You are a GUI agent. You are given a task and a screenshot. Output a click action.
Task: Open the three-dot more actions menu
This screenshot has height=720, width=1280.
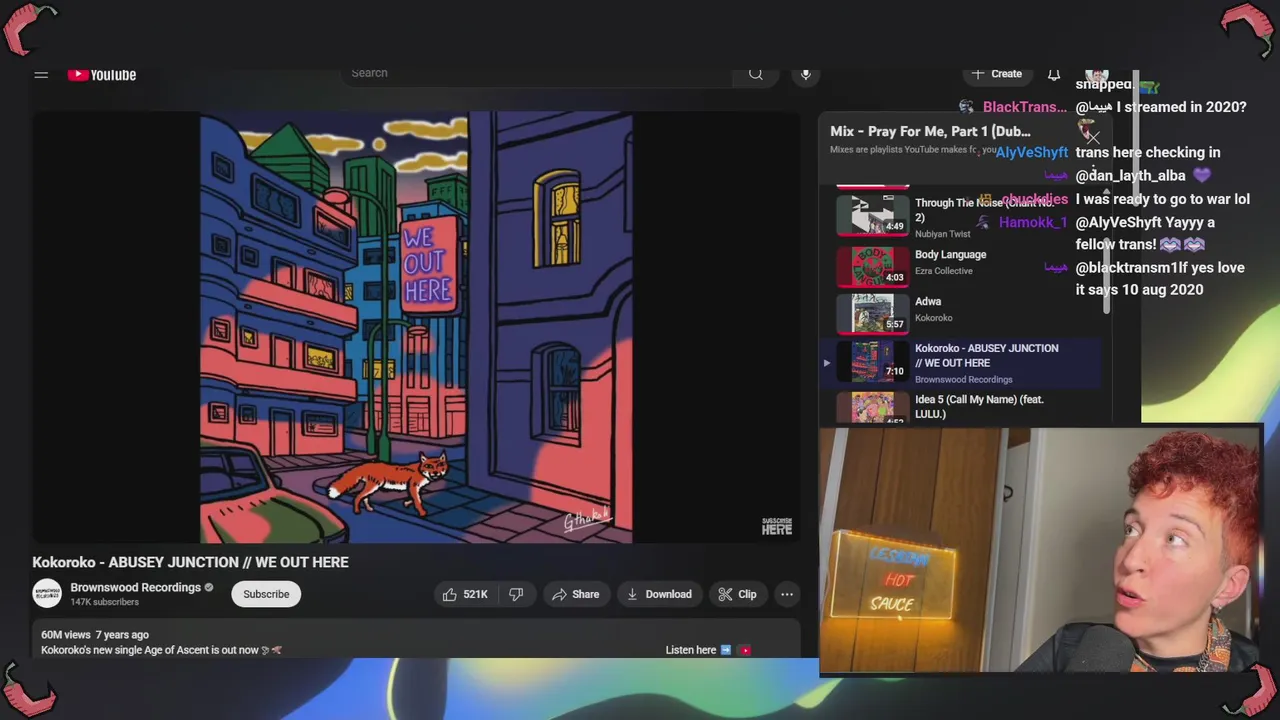[787, 594]
